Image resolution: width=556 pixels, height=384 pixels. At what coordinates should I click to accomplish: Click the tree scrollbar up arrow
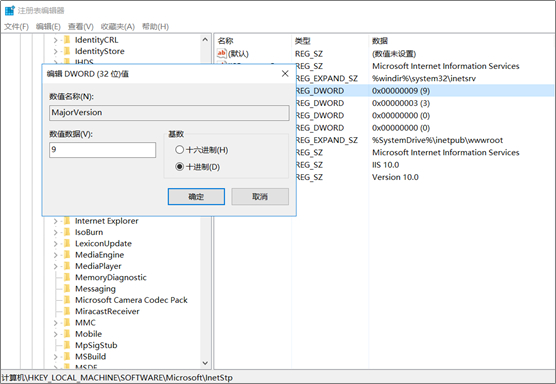(x=205, y=40)
